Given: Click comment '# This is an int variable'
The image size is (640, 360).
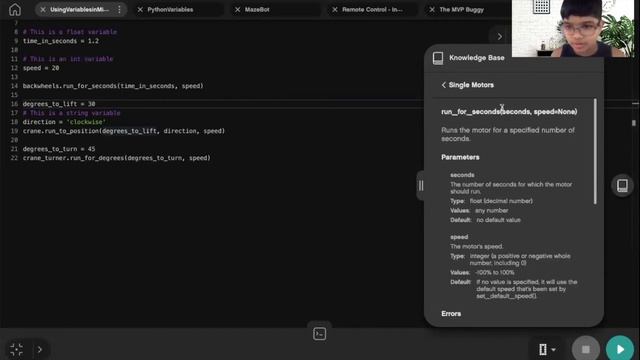Looking at the screenshot, I should pos(68,59).
